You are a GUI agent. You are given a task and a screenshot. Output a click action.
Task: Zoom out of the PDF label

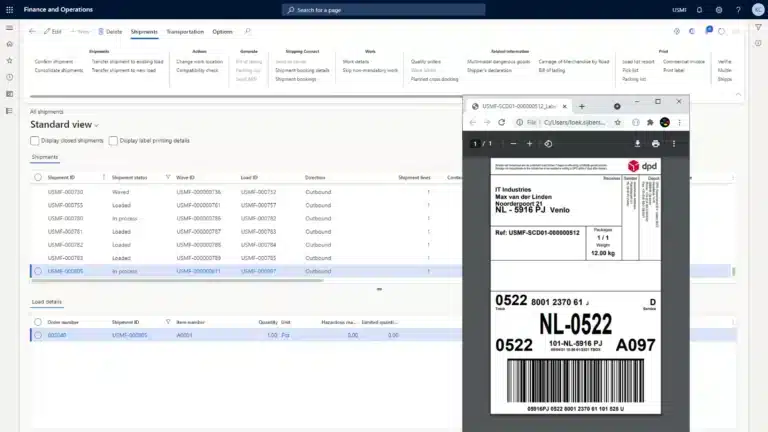pyautogui.click(x=513, y=144)
